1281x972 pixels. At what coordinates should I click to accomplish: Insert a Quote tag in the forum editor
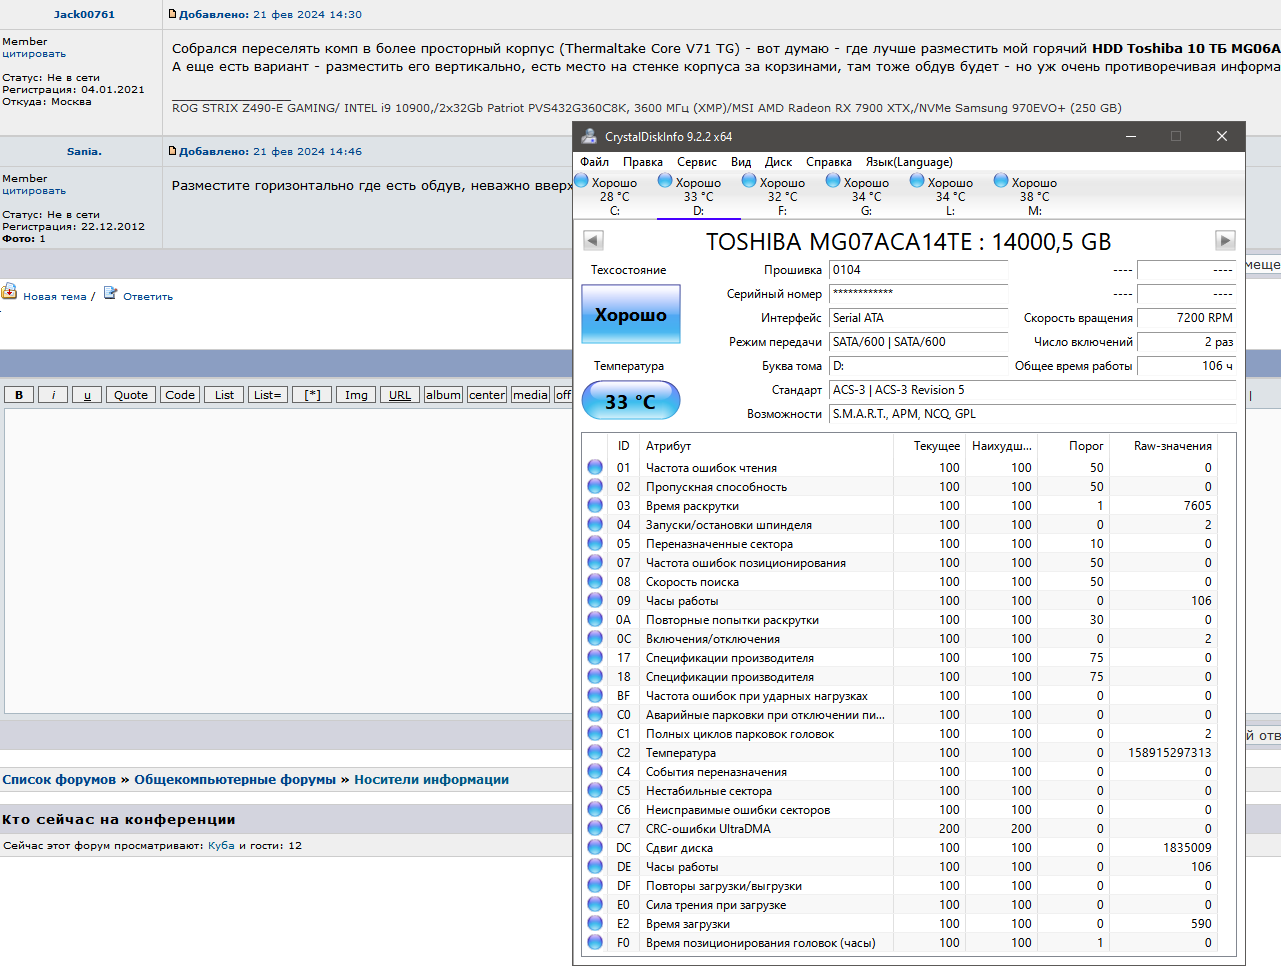point(131,395)
